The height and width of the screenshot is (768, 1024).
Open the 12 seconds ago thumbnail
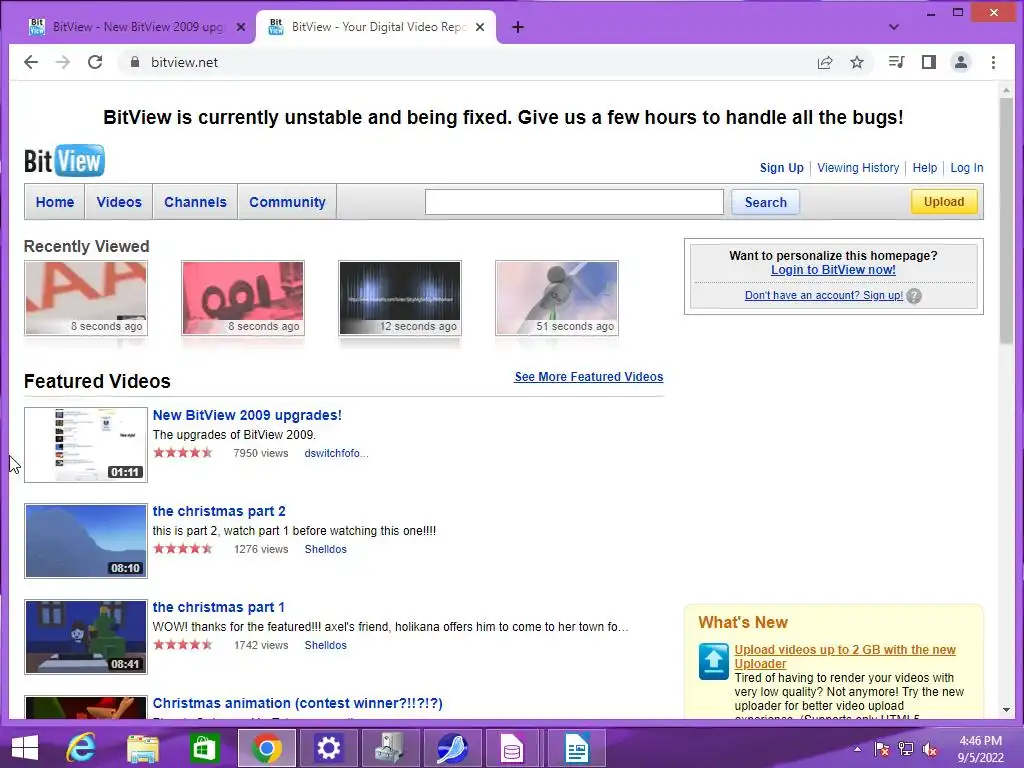(400, 298)
